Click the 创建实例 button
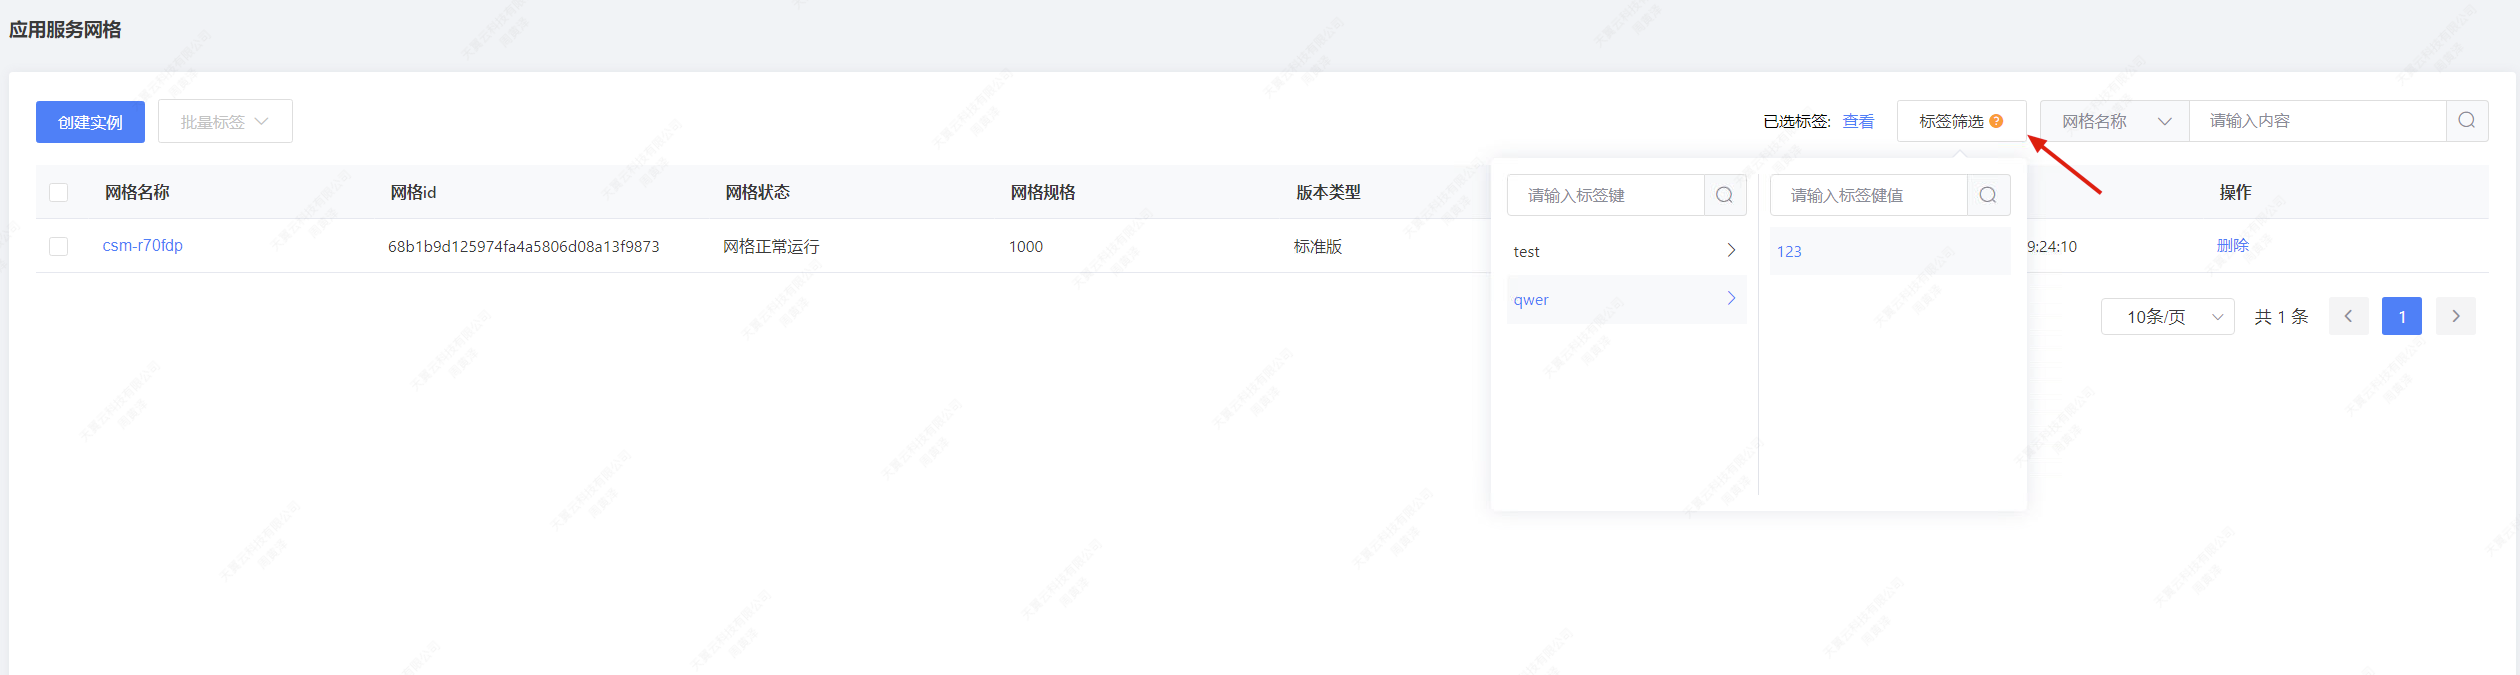The height and width of the screenshot is (675, 2520). tap(90, 122)
